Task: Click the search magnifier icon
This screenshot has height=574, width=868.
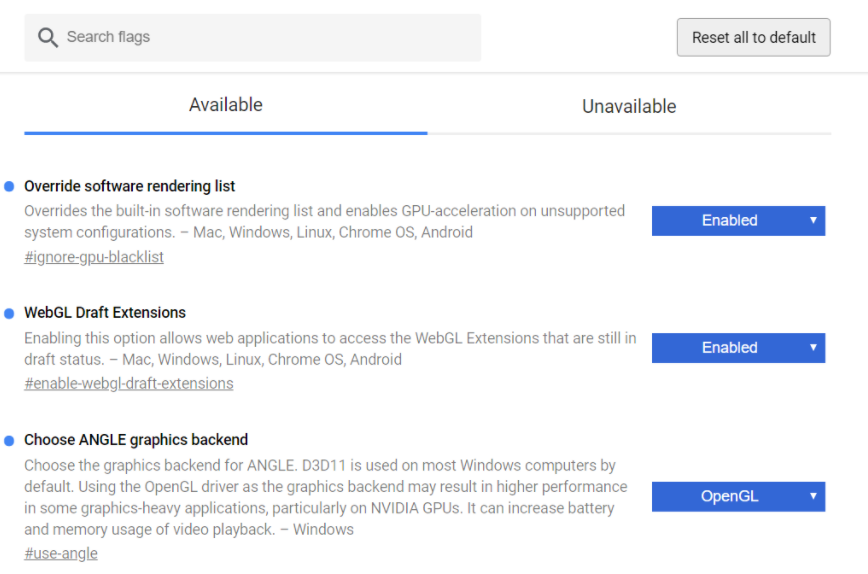Action: coord(48,37)
